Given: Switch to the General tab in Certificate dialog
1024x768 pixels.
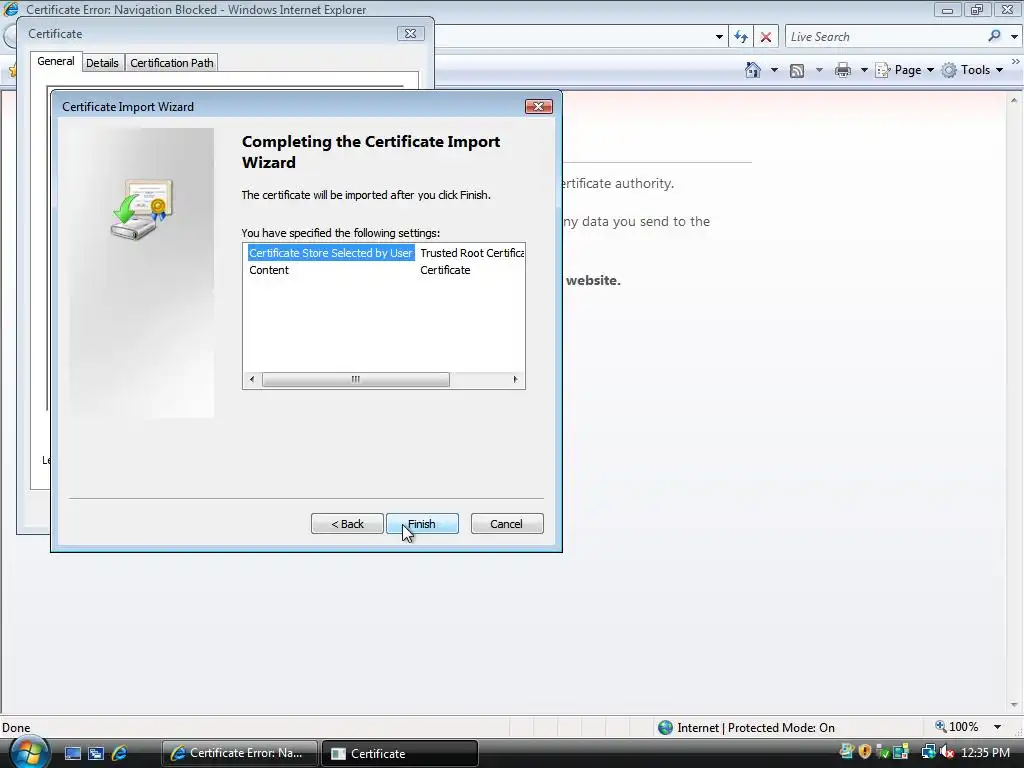Looking at the screenshot, I should 56,61.
